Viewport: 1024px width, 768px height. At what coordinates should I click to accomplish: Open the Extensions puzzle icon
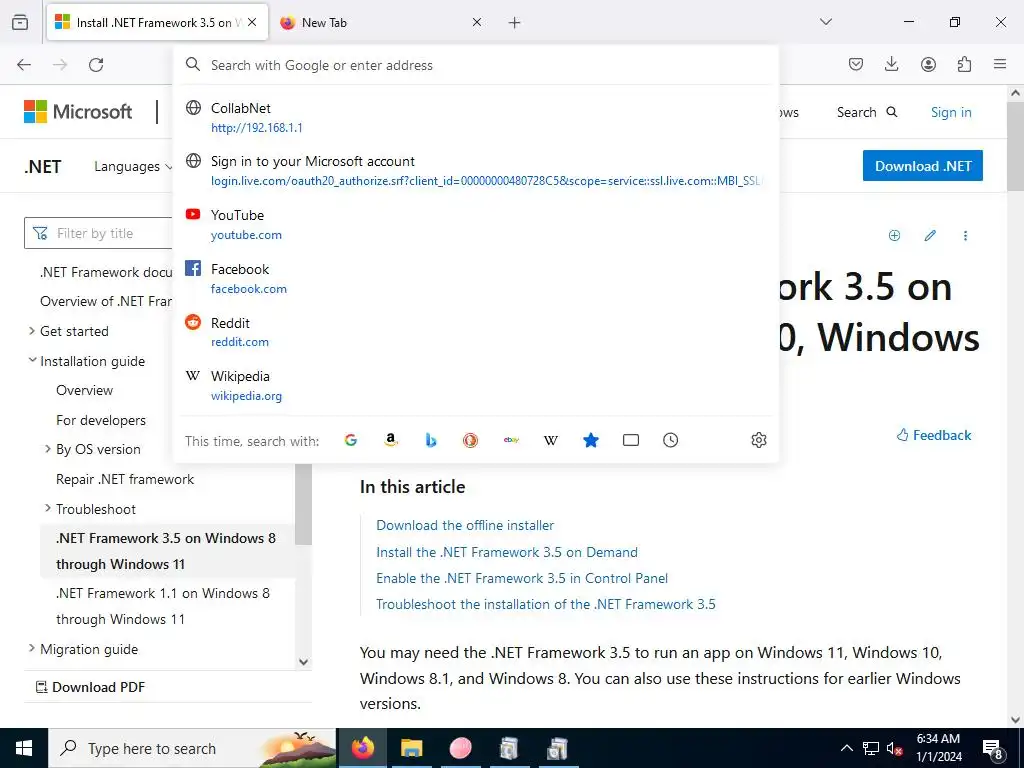tap(964, 64)
